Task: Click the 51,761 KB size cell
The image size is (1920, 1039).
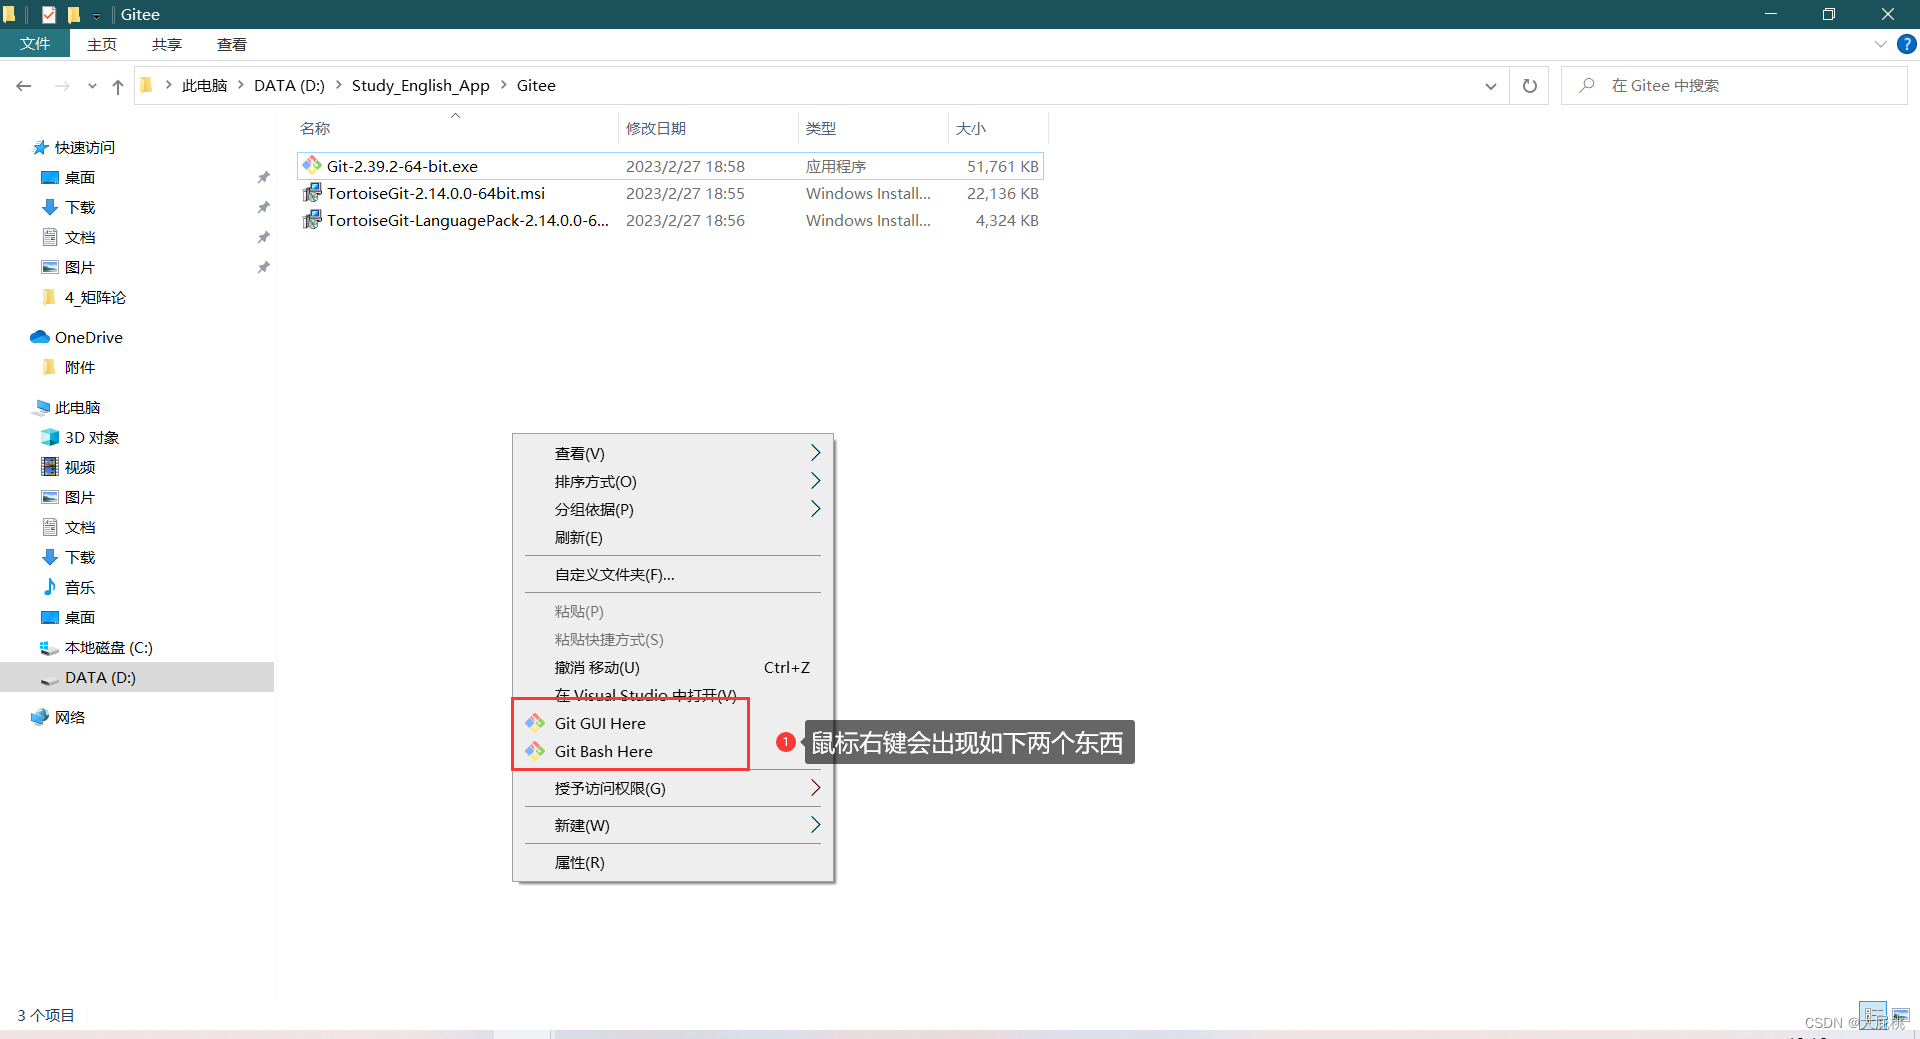Action: tap(1002, 166)
